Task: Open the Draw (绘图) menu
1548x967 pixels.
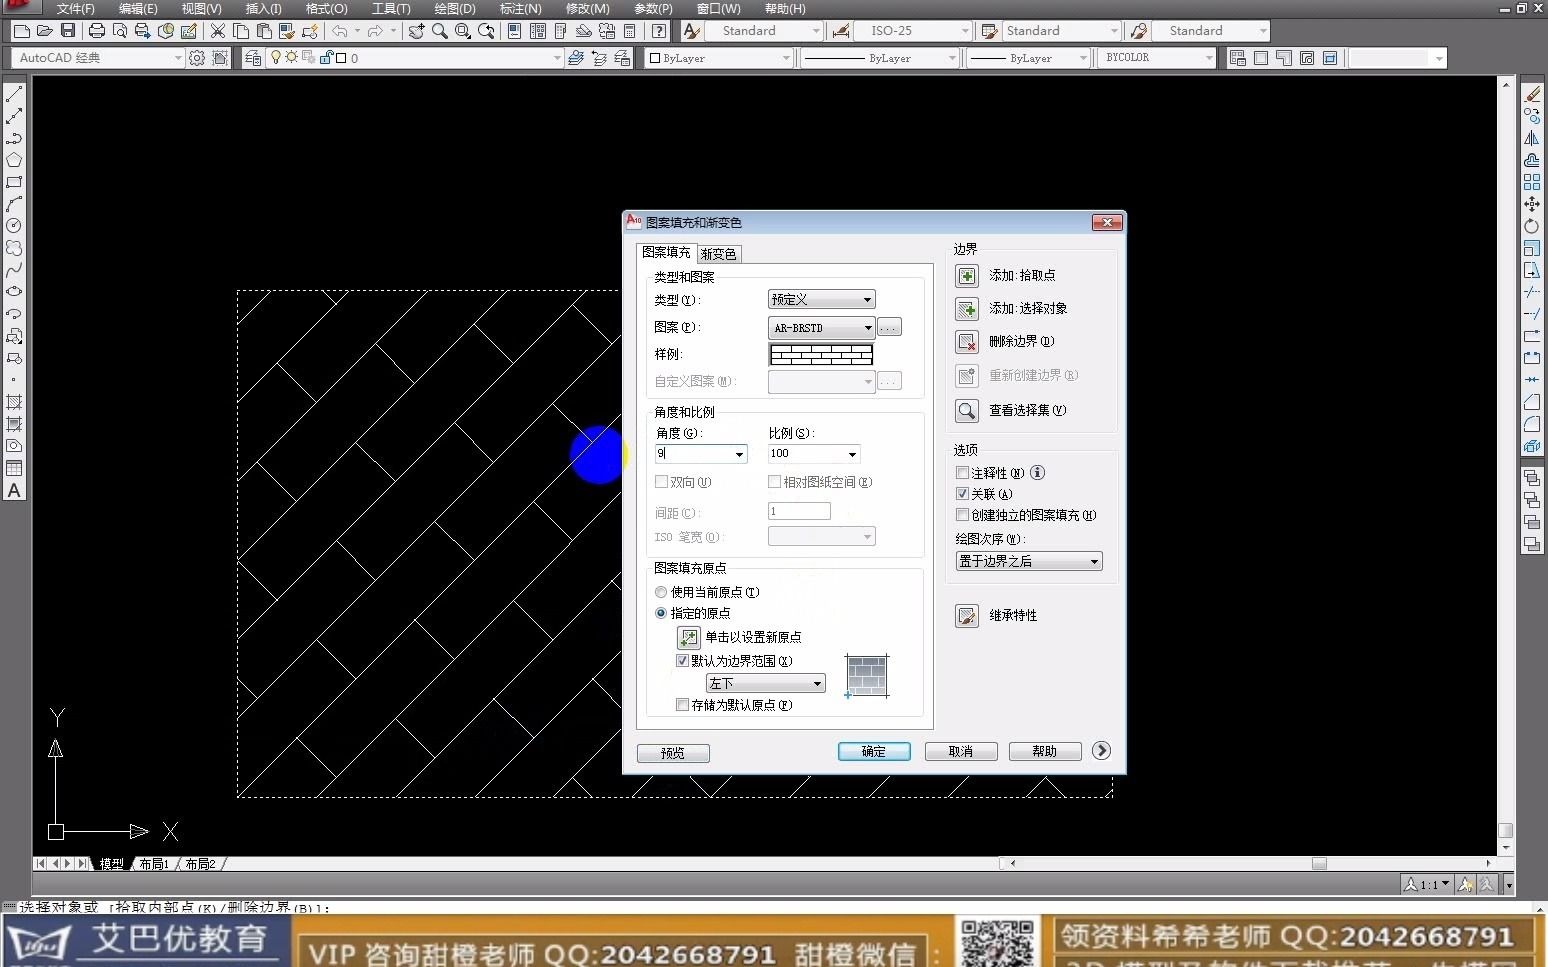Action: [x=455, y=8]
